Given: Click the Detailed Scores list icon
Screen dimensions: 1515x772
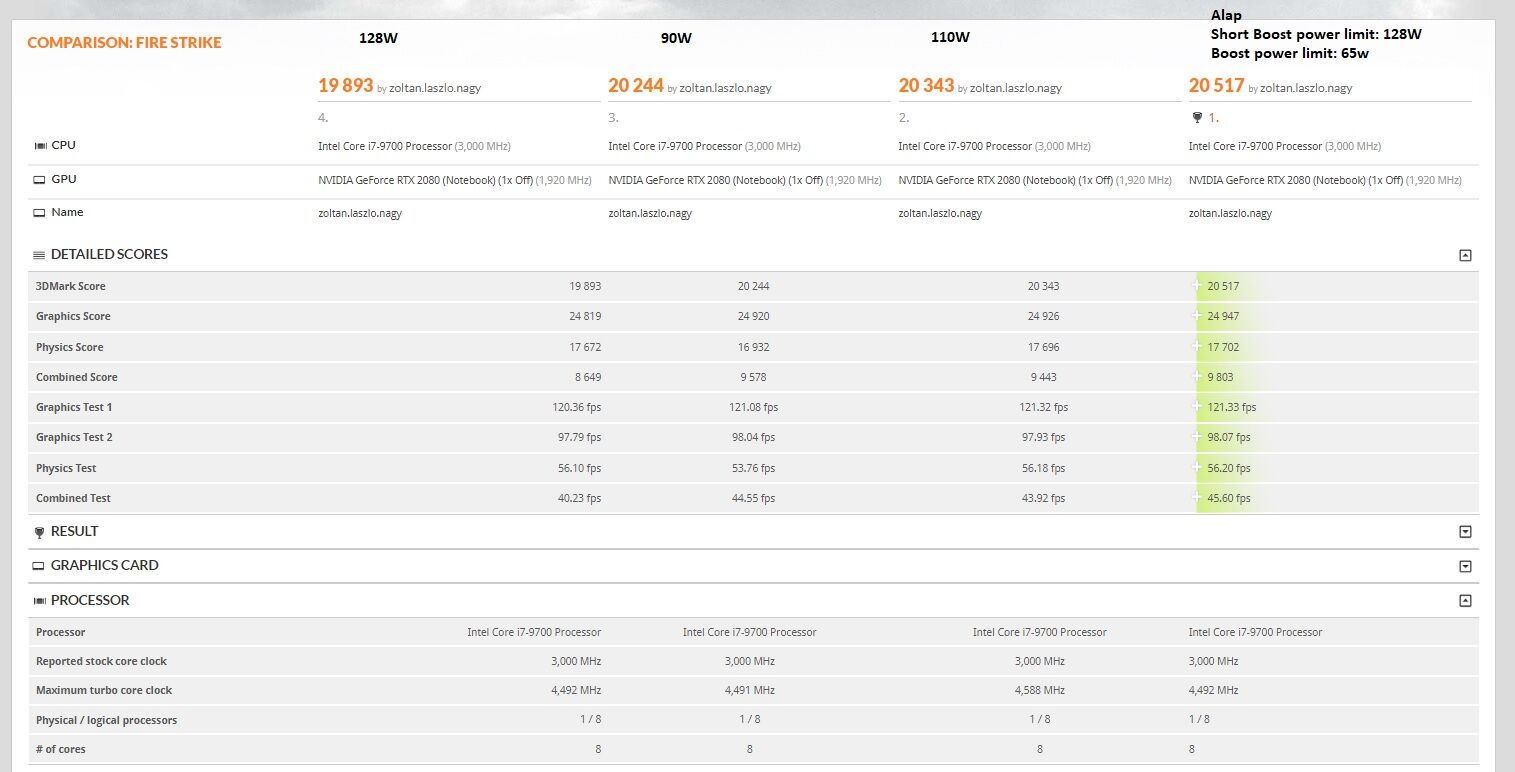Looking at the screenshot, I should (x=40, y=255).
